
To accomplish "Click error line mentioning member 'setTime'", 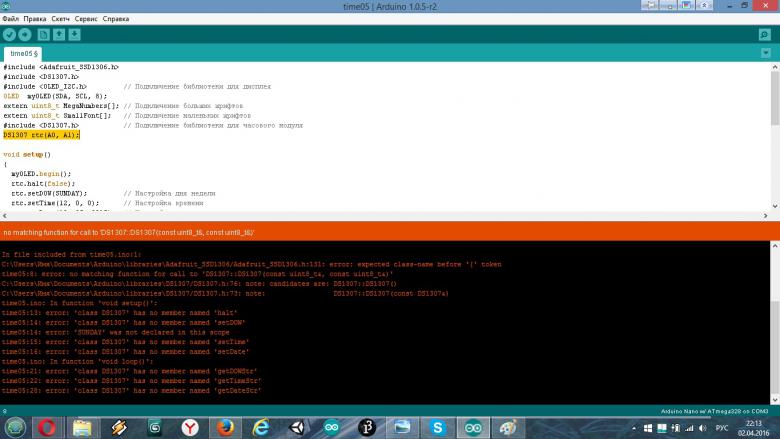I will [125, 342].
